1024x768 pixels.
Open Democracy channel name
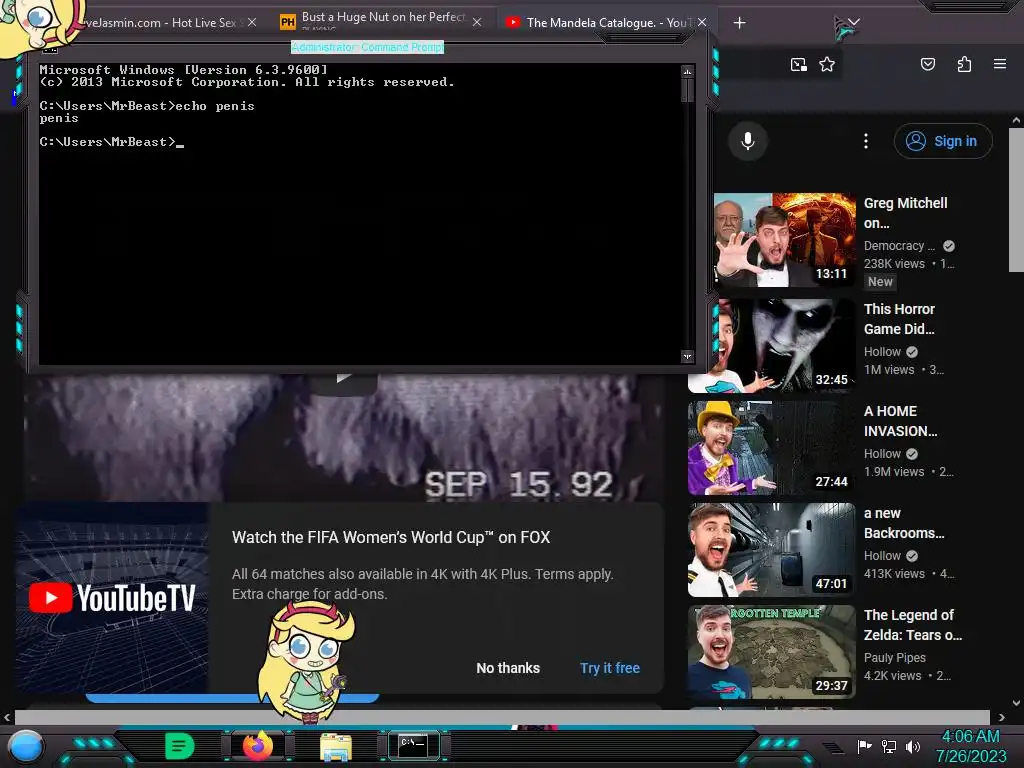point(899,246)
